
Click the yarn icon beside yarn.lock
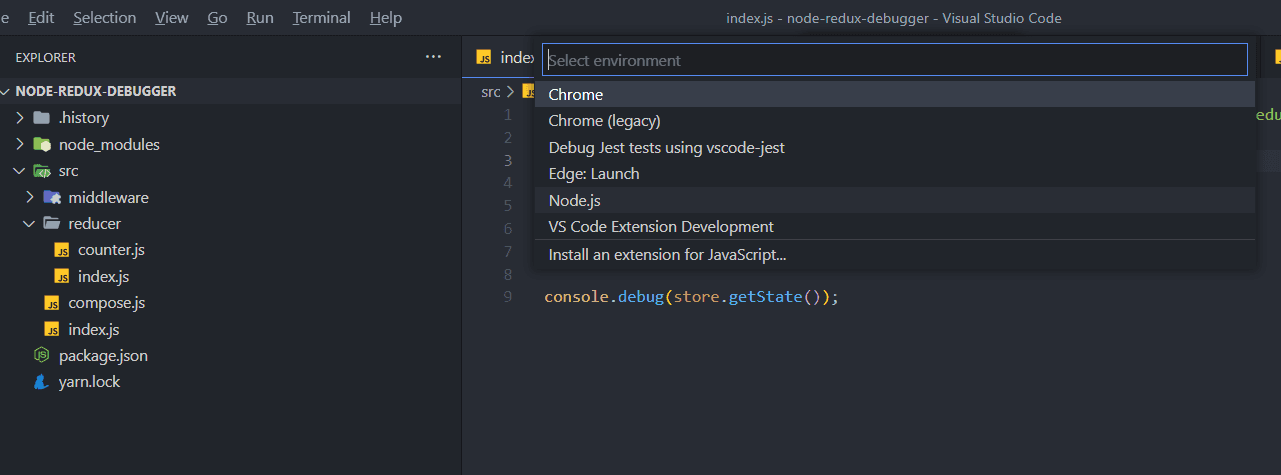click(41, 382)
